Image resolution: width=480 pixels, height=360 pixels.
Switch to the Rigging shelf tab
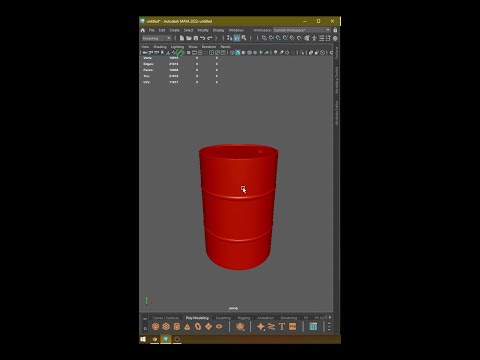(244, 318)
